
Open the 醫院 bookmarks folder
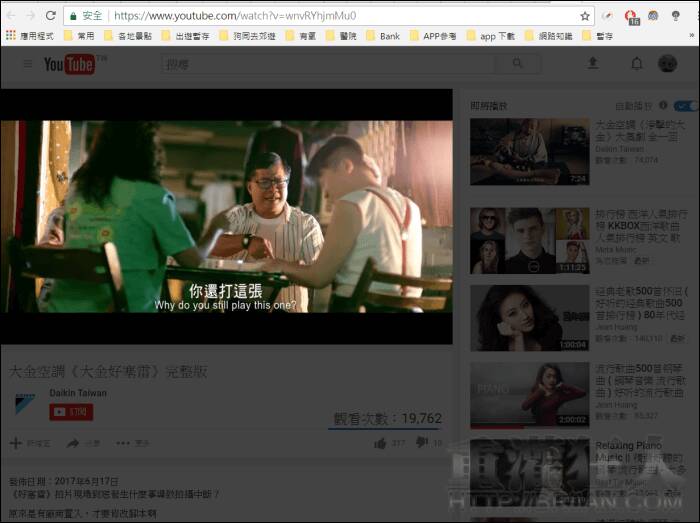click(342, 36)
